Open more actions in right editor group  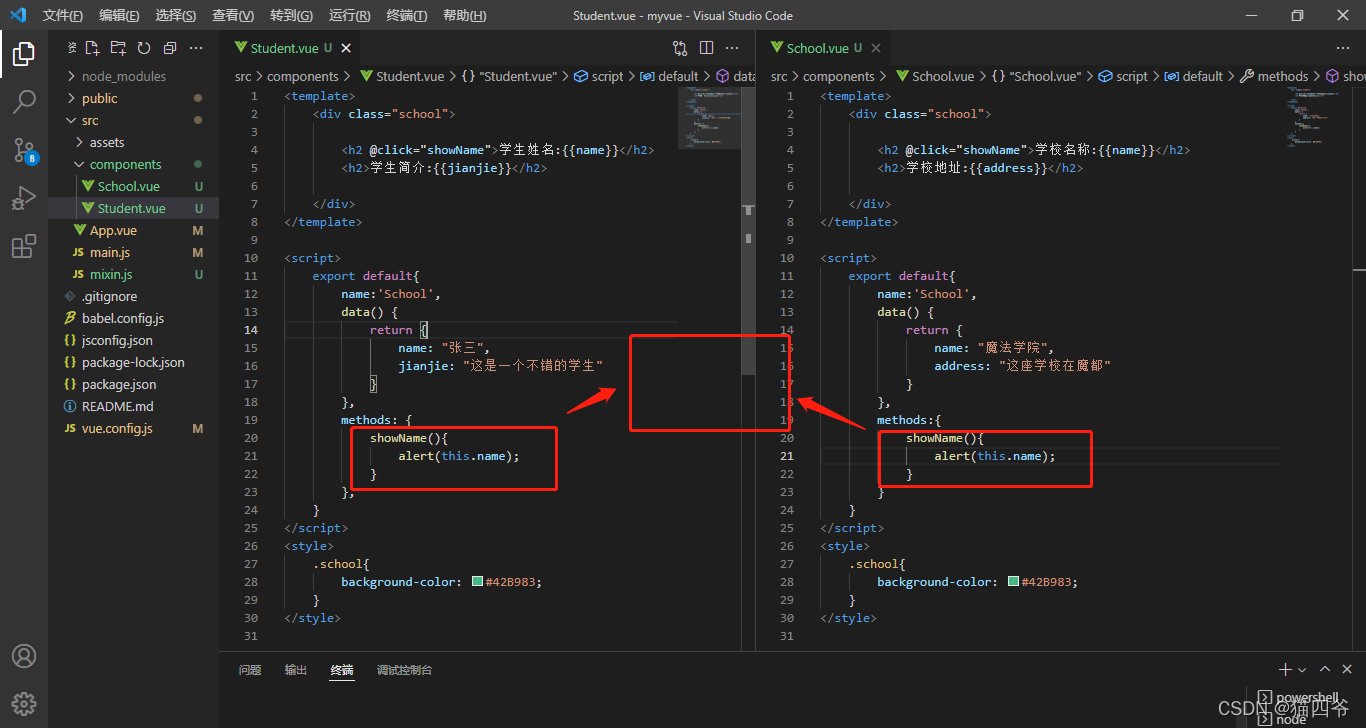[1344, 48]
